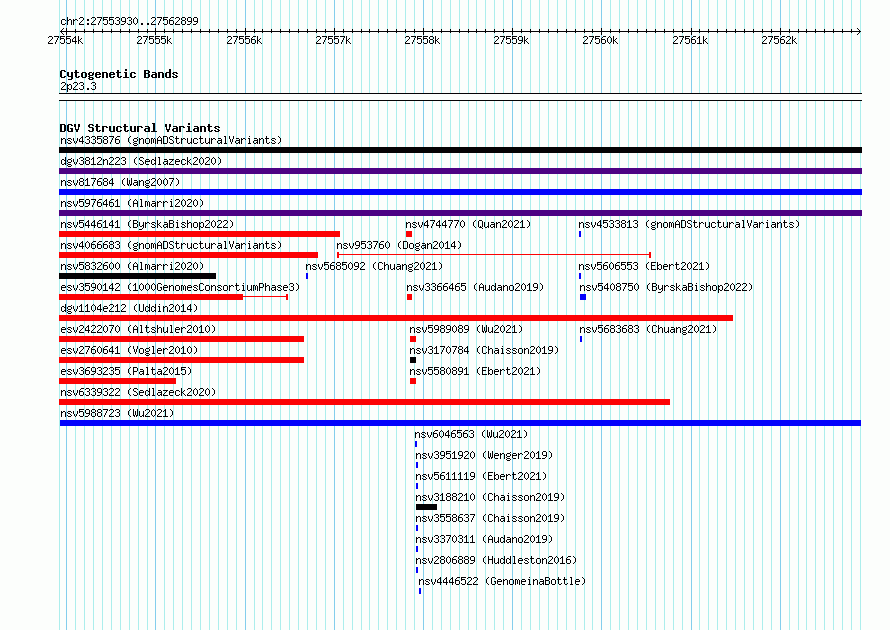
Task: Open nsv5989089 Wu2021 label
Action: click(466, 329)
